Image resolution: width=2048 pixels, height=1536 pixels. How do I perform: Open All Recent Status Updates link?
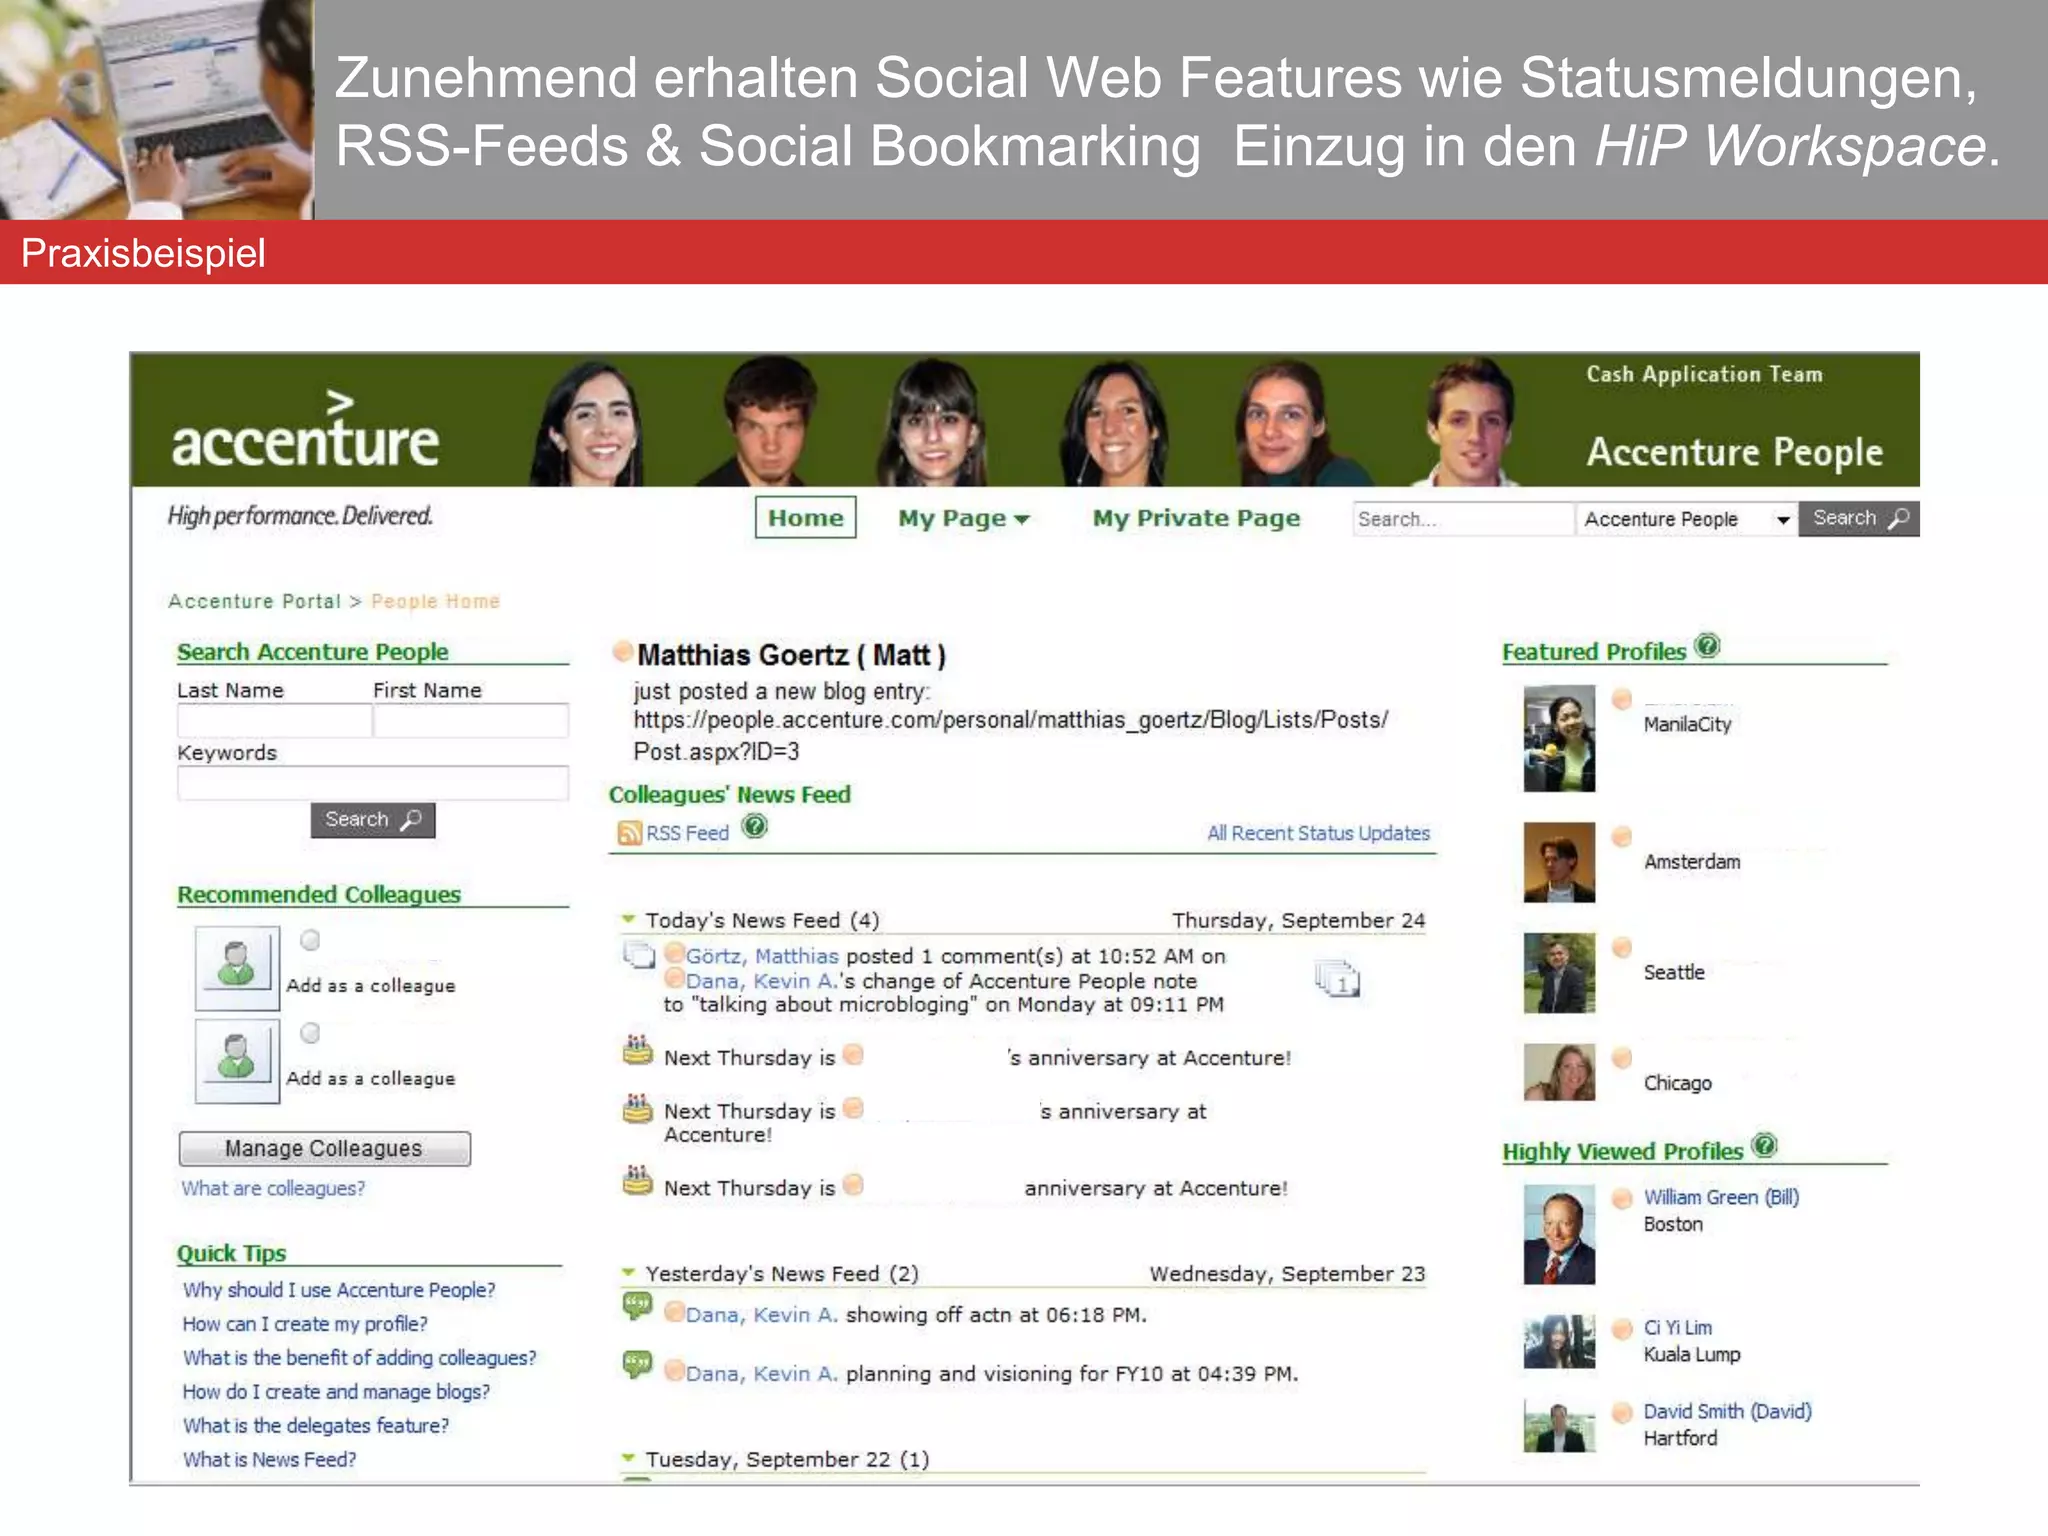coord(1318,833)
